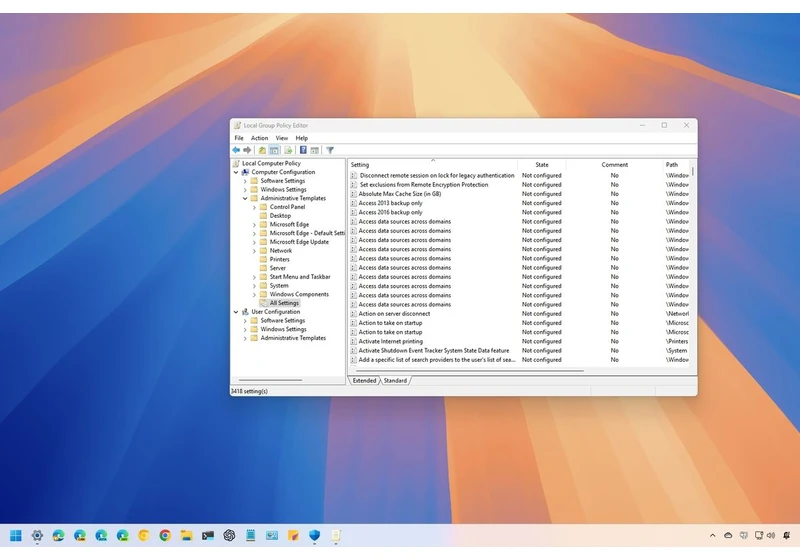Screen dimensions: 800x560
Task: Open Help from the blue question-mark icon
Action: [x=303, y=150]
